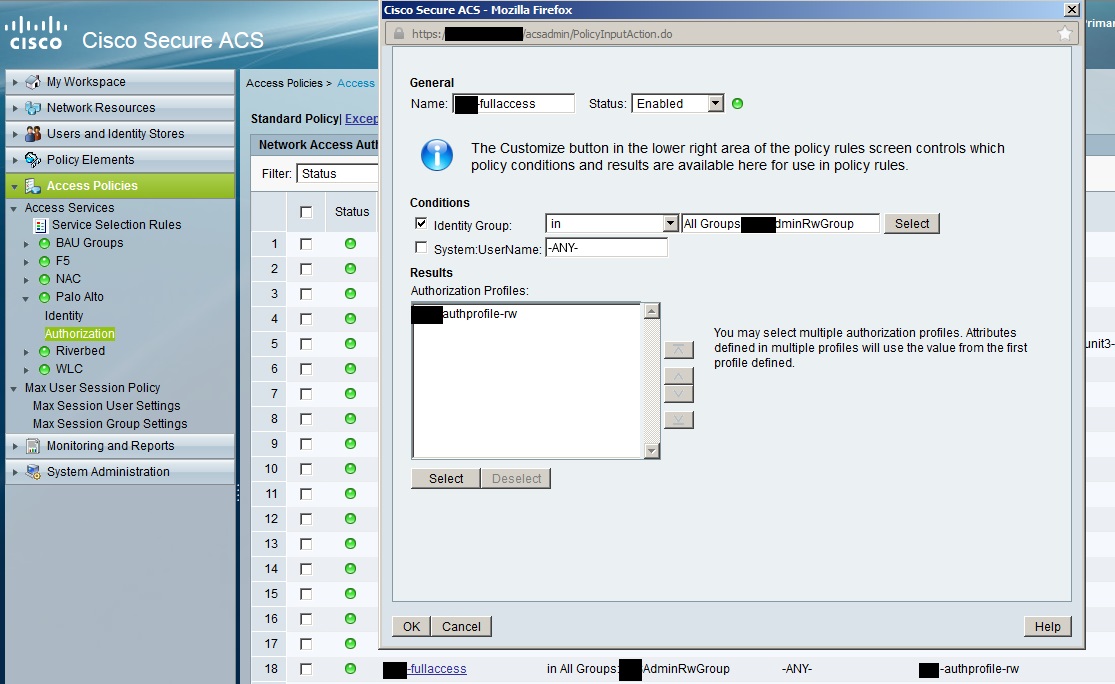The image size is (1115, 684).
Task: Open Help in the rule dialog
Action: [1047, 626]
